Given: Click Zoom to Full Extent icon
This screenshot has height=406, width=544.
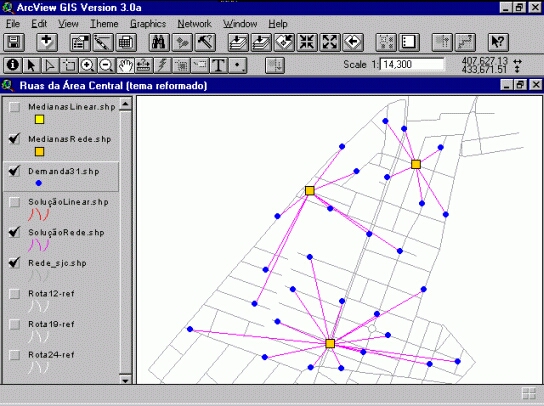Looking at the screenshot, I should [x=238, y=42].
